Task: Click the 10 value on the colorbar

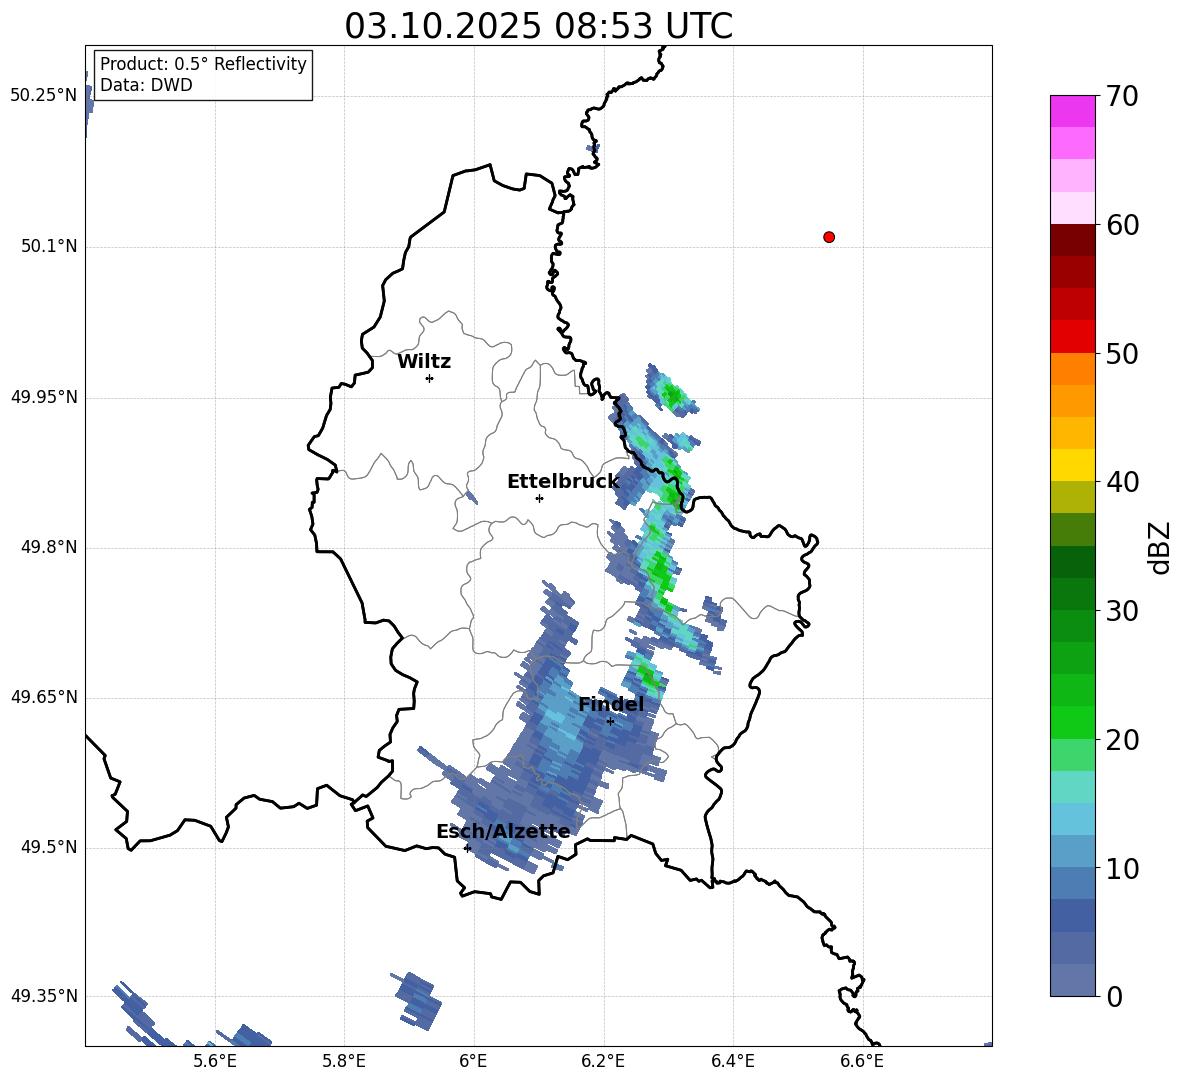Action: (1122, 869)
